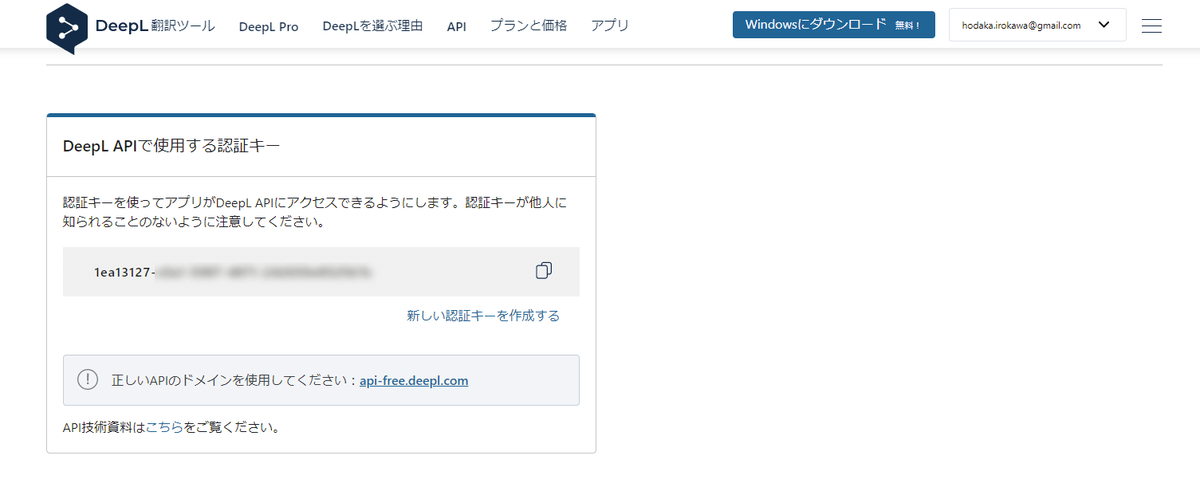Select the authentication key text 1ea13127-
The height and width of the screenshot is (487, 1200).
tap(125, 272)
